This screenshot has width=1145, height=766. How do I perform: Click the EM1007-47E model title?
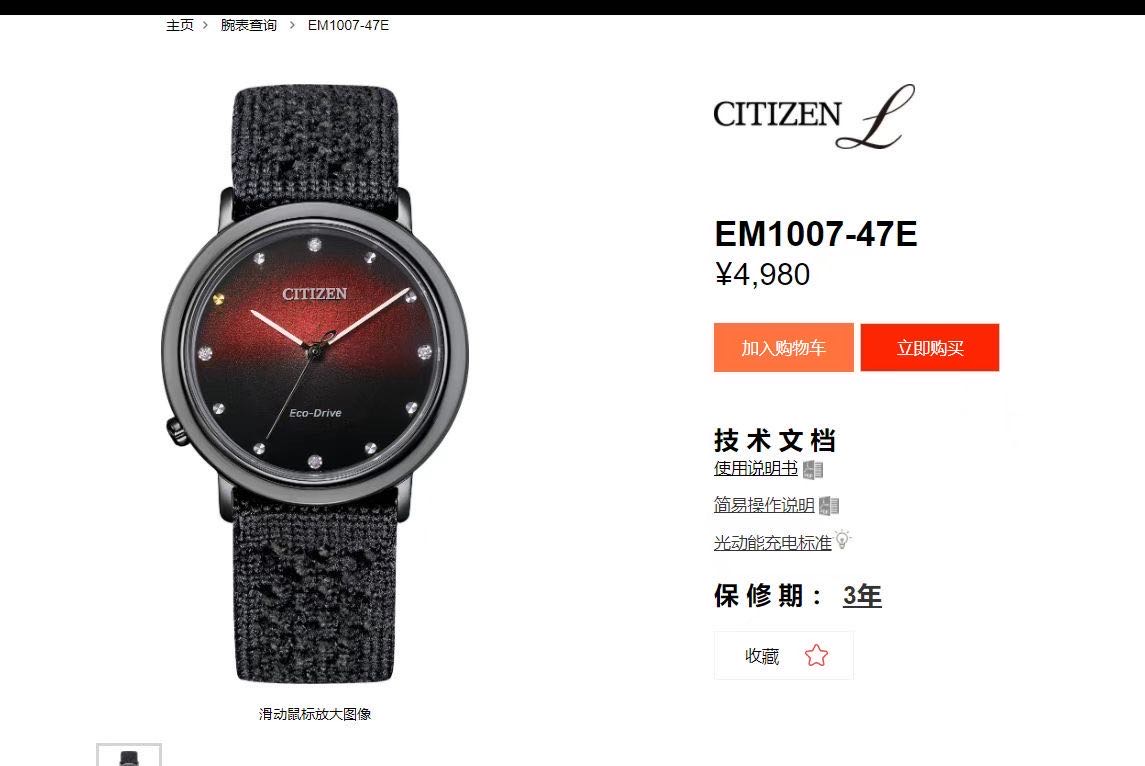click(816, 234)
